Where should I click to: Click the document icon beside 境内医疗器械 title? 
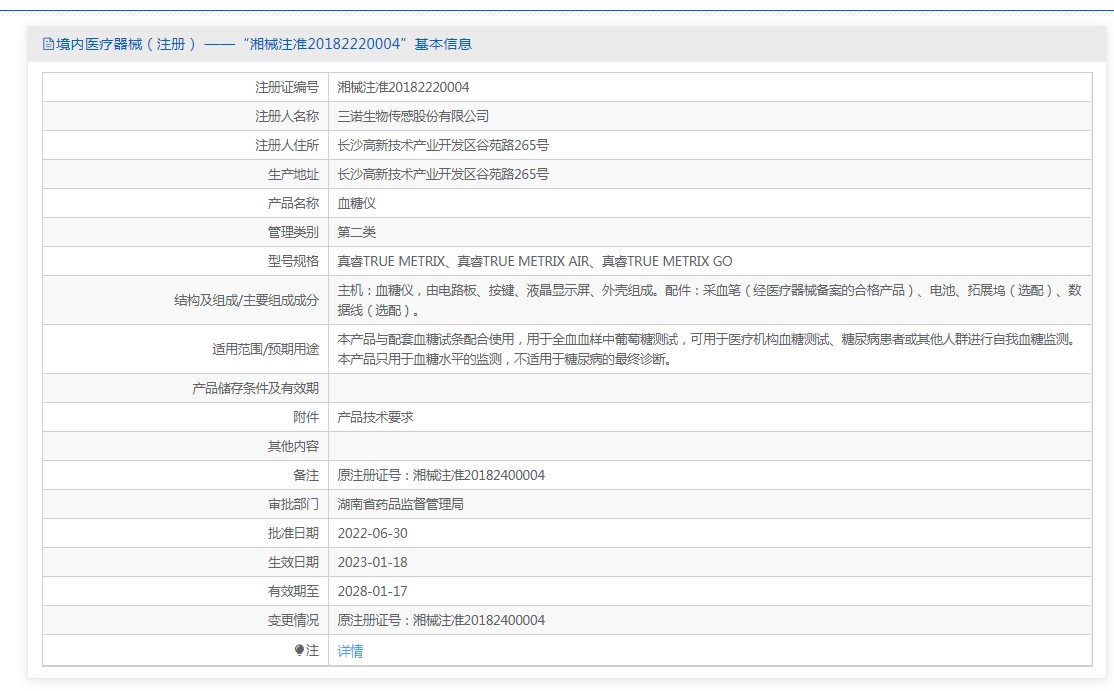(x=48, y=44)
